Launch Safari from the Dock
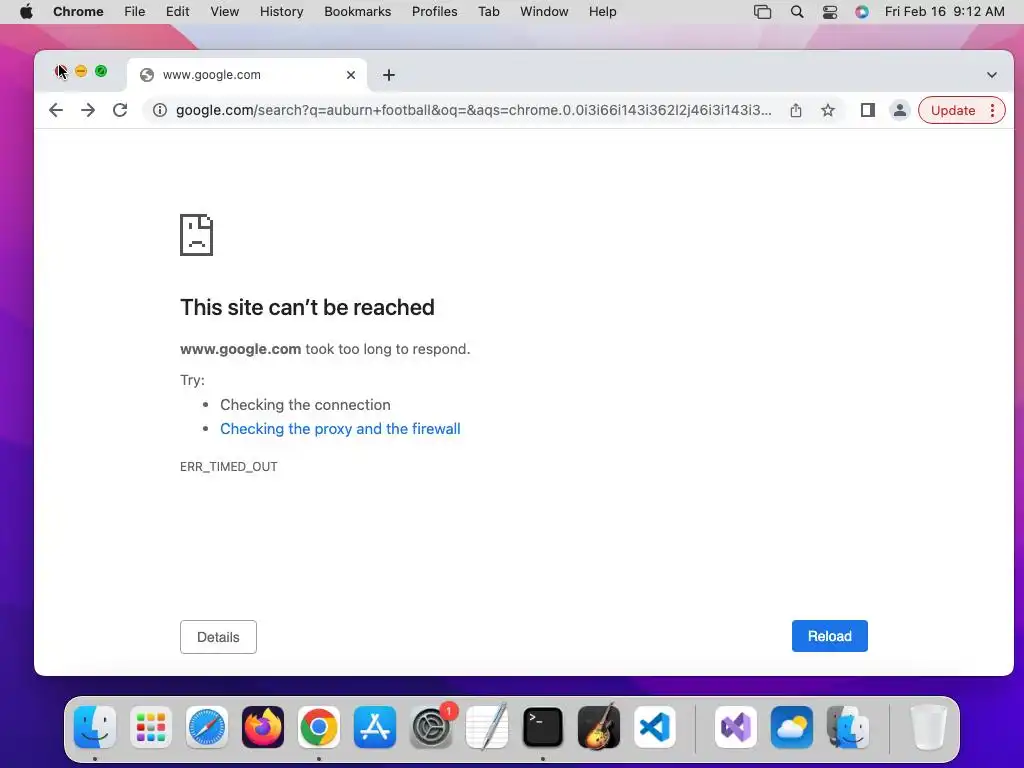This screenshot has width=1024, height=768. (207, 727)
